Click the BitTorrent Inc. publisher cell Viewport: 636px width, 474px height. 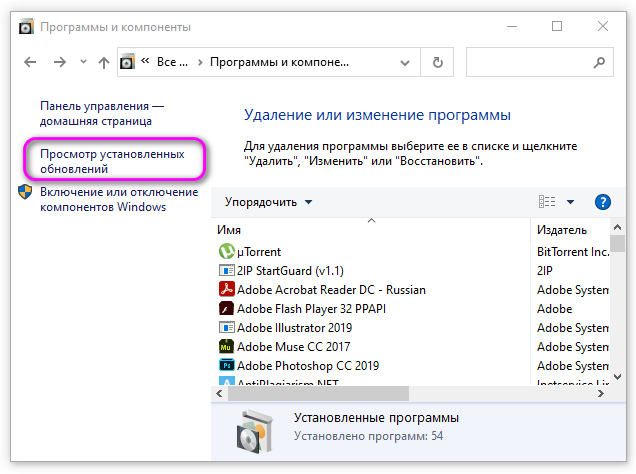(573, 252)
